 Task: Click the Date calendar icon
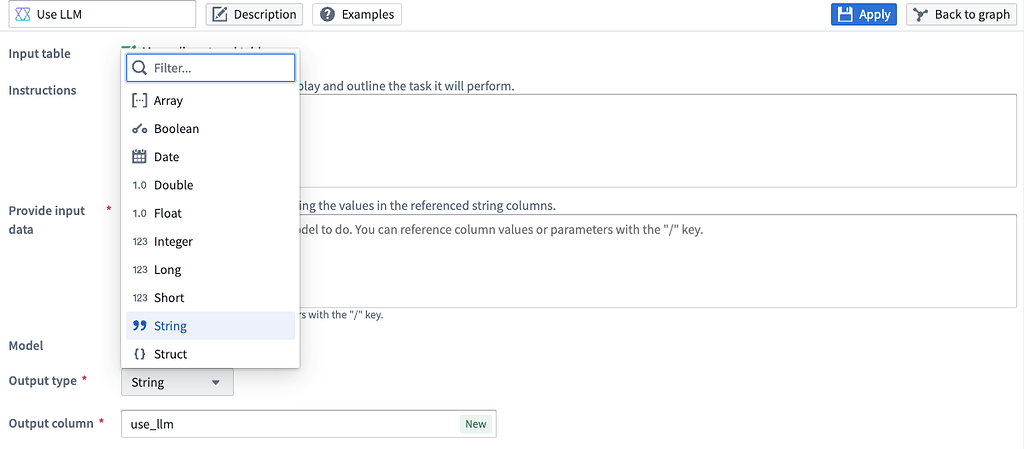[x=140, y=157]
